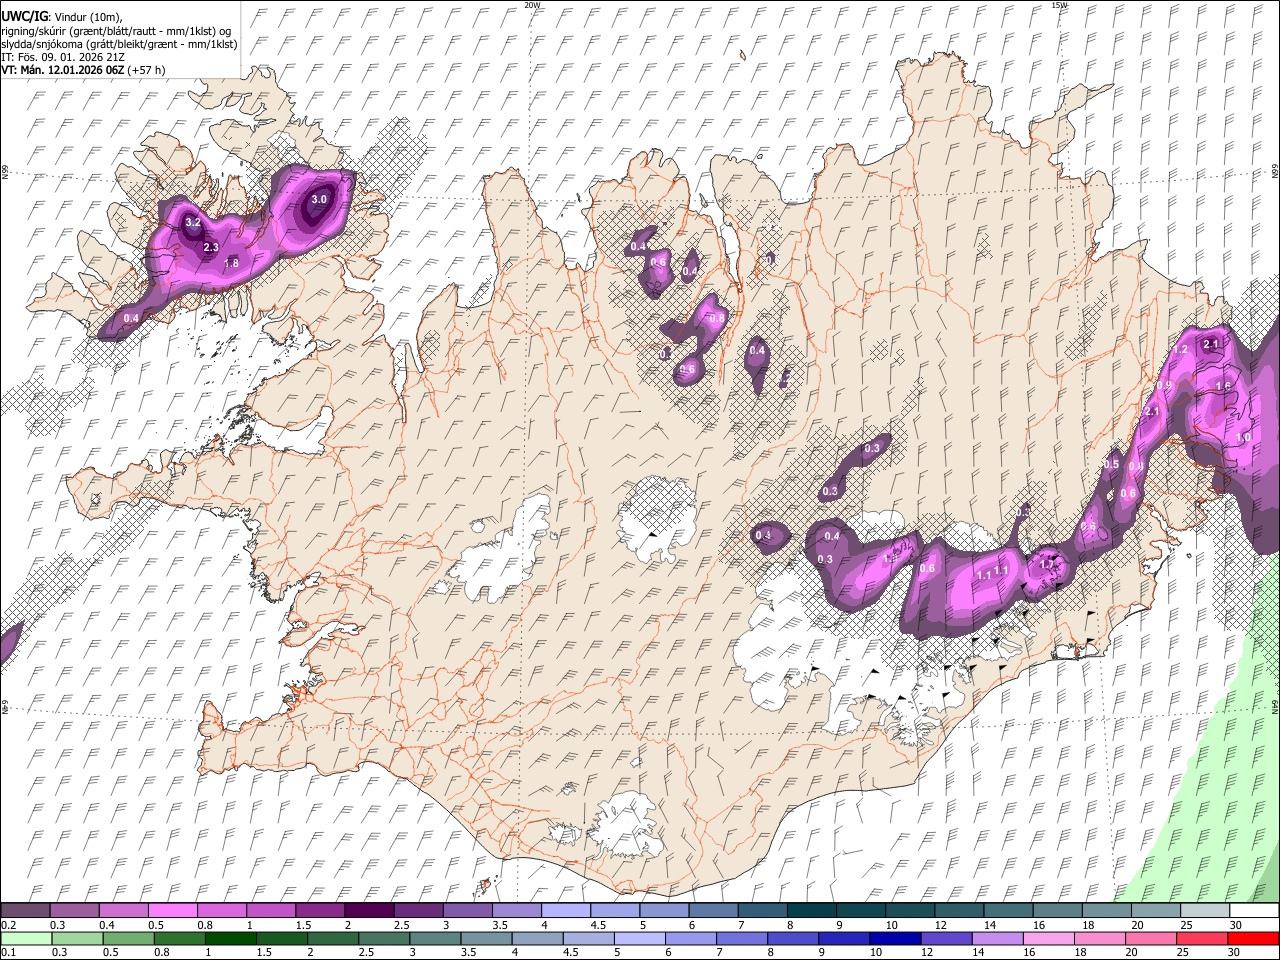Click the 3.2 precipitation value on the map

point(193,222)
